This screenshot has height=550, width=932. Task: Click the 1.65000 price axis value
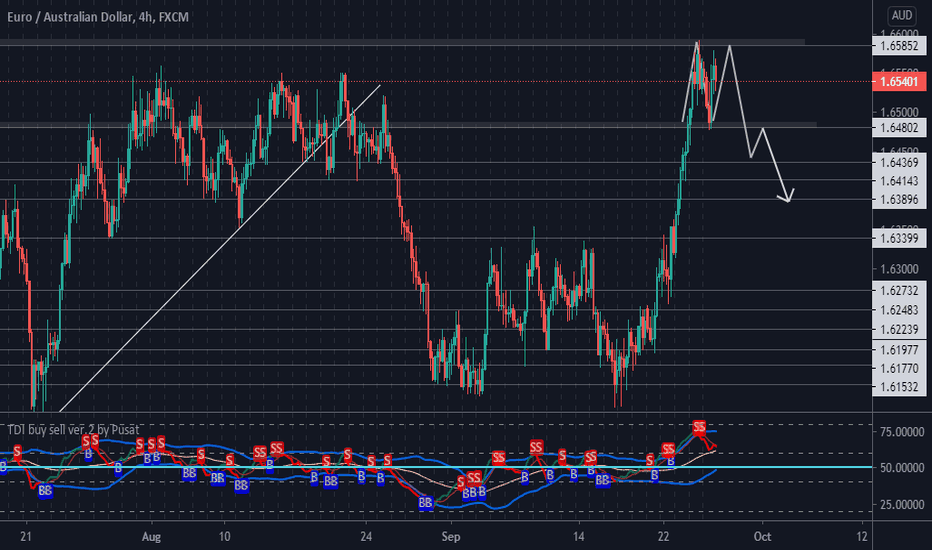(x=899, y=112)
